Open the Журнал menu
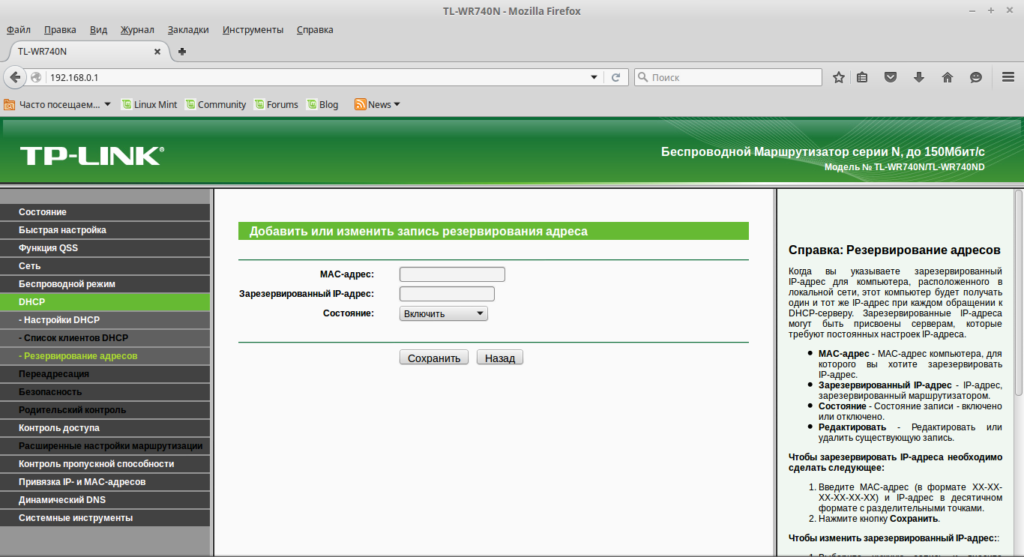This screenshot has width=1024, height=557. point(137,29)
